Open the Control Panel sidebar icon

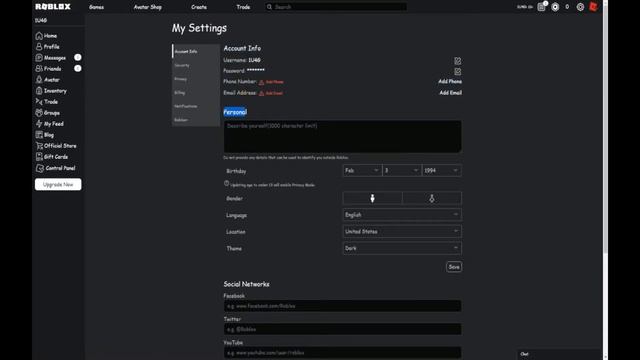coord(40,168)
